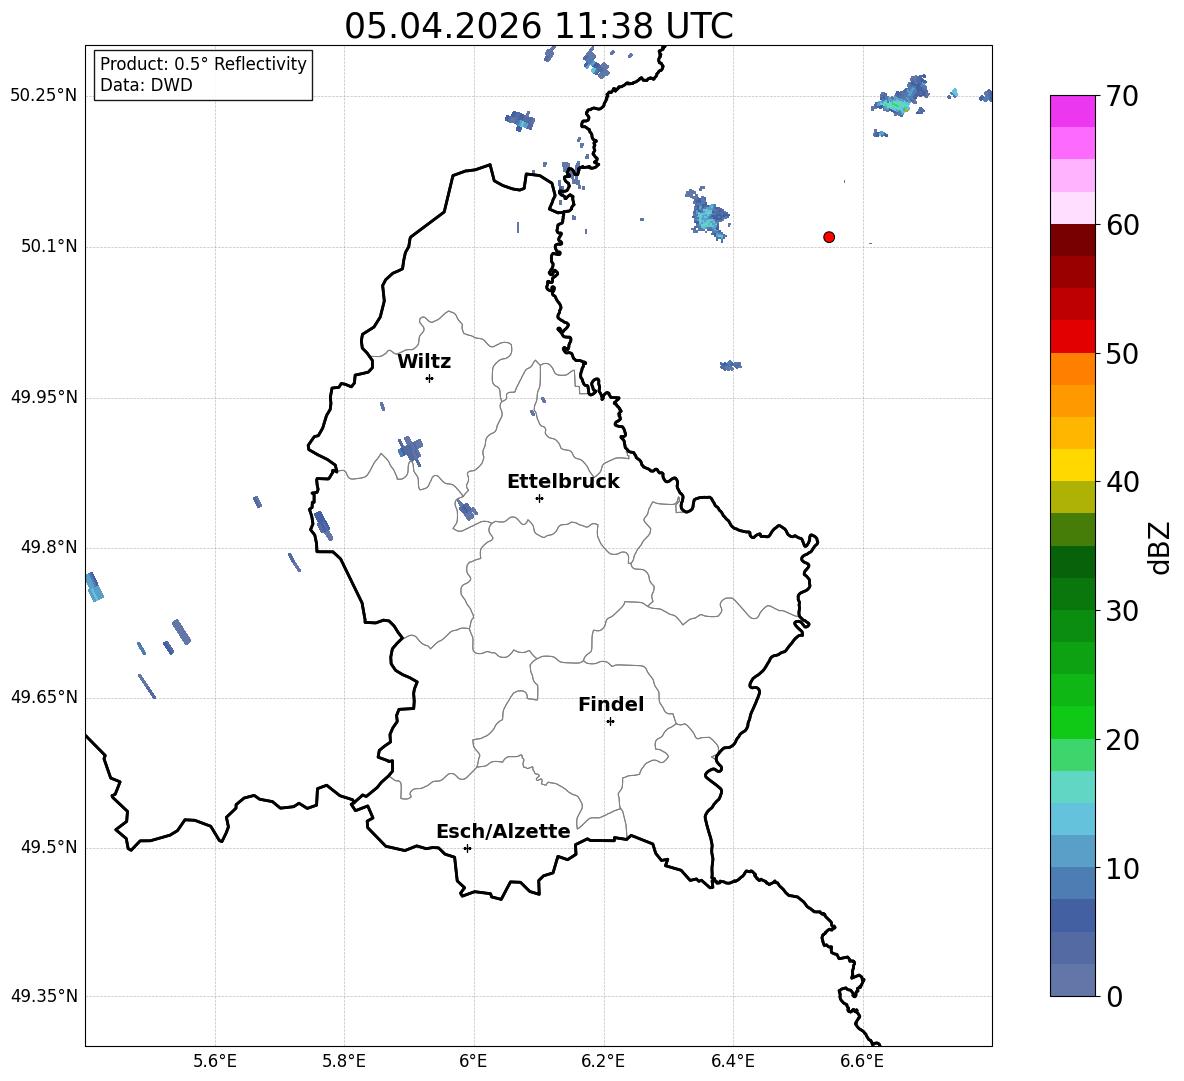Click the Esch/Alzette station cross marker

click(x=467, y=848)
